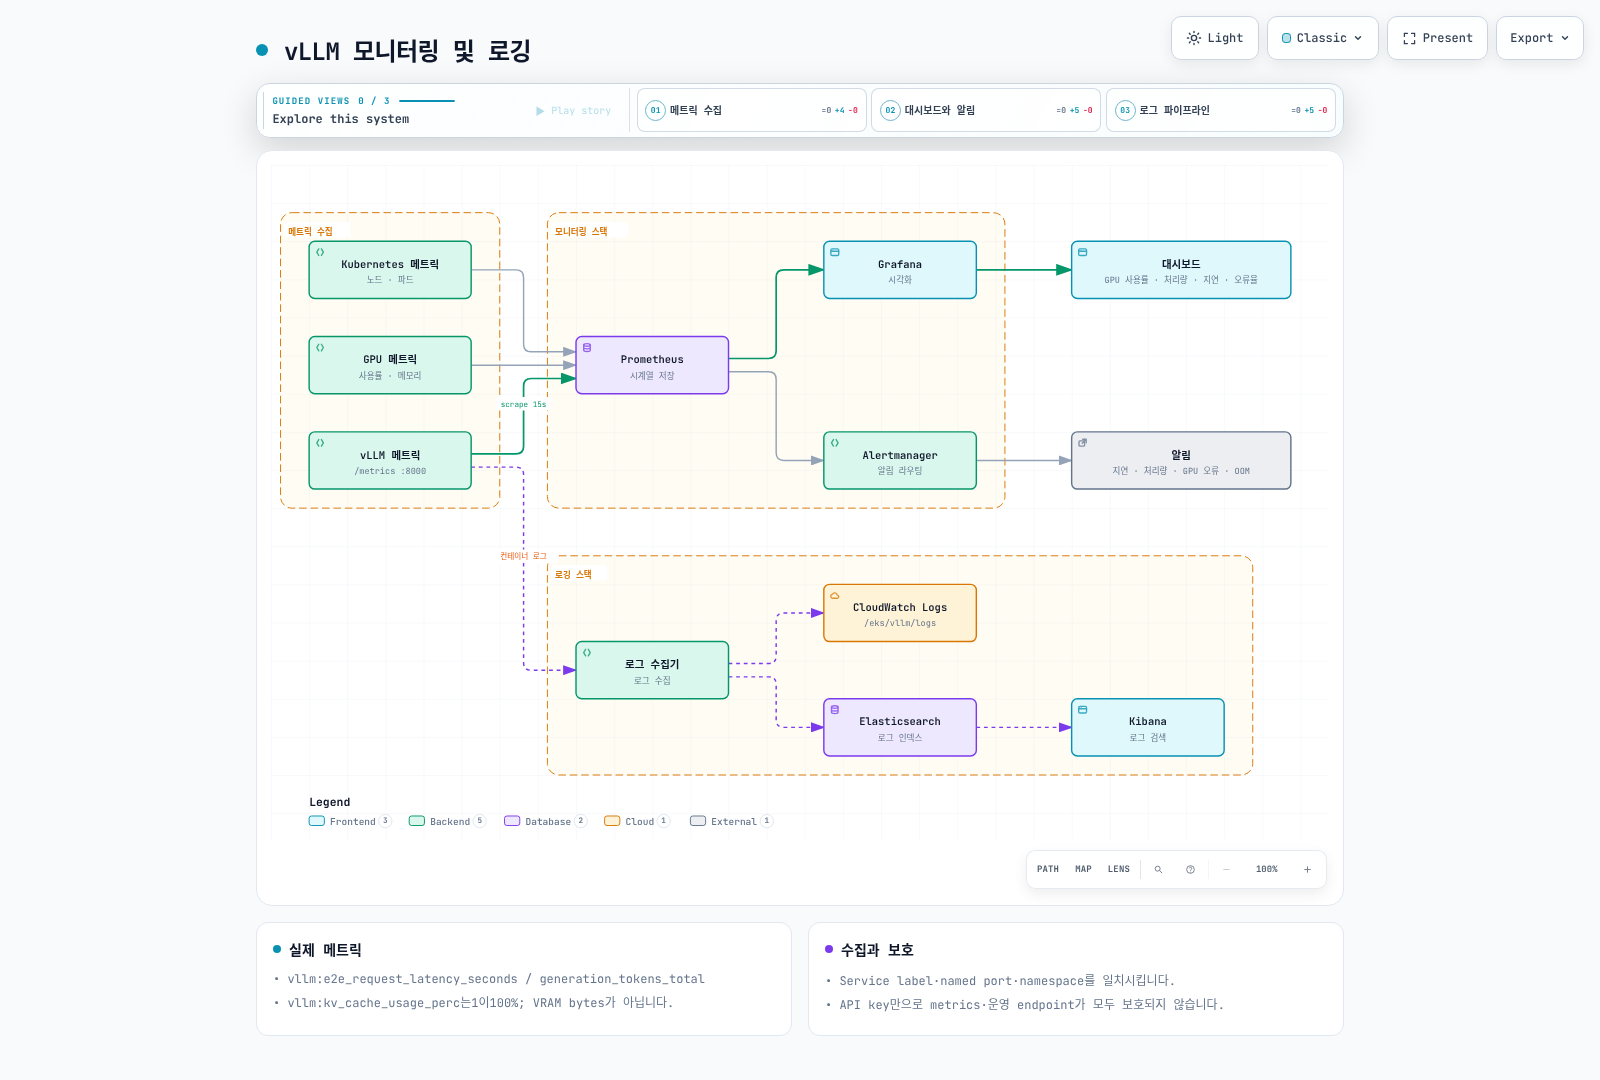This screenshot has width=1600, height=1080.
Task: Start the Play story button
Action: point(573,111)
